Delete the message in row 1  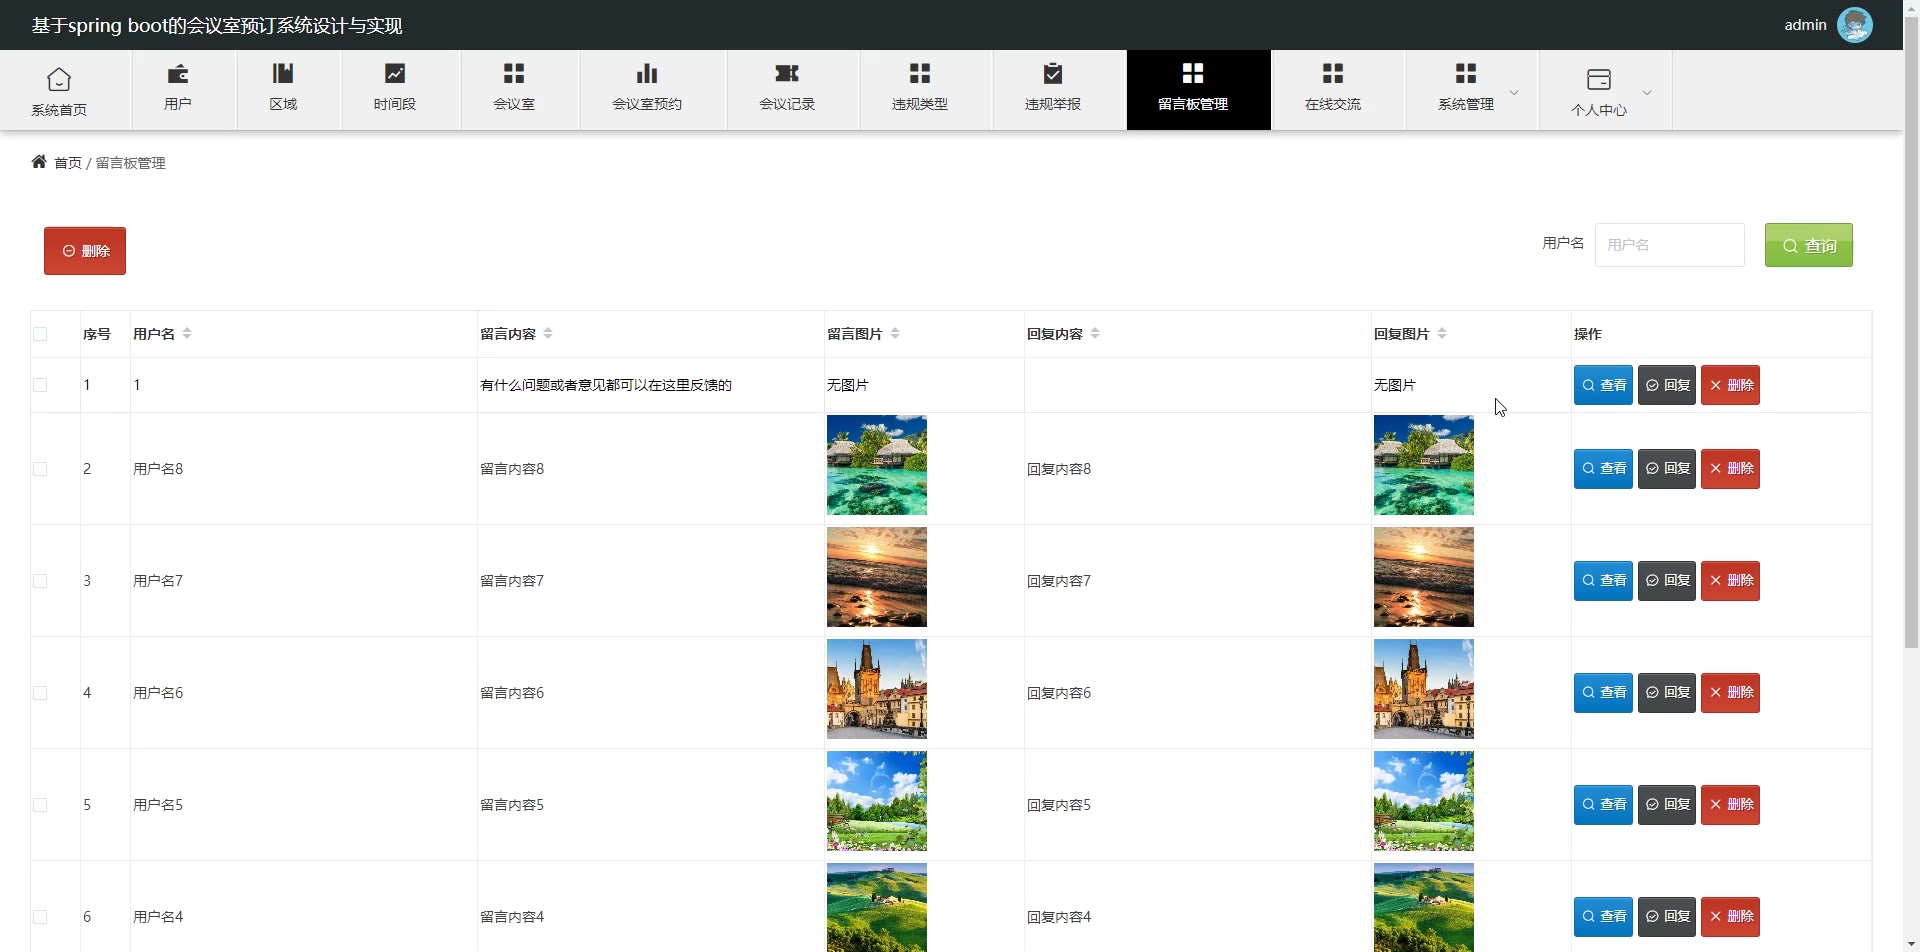1730,385
